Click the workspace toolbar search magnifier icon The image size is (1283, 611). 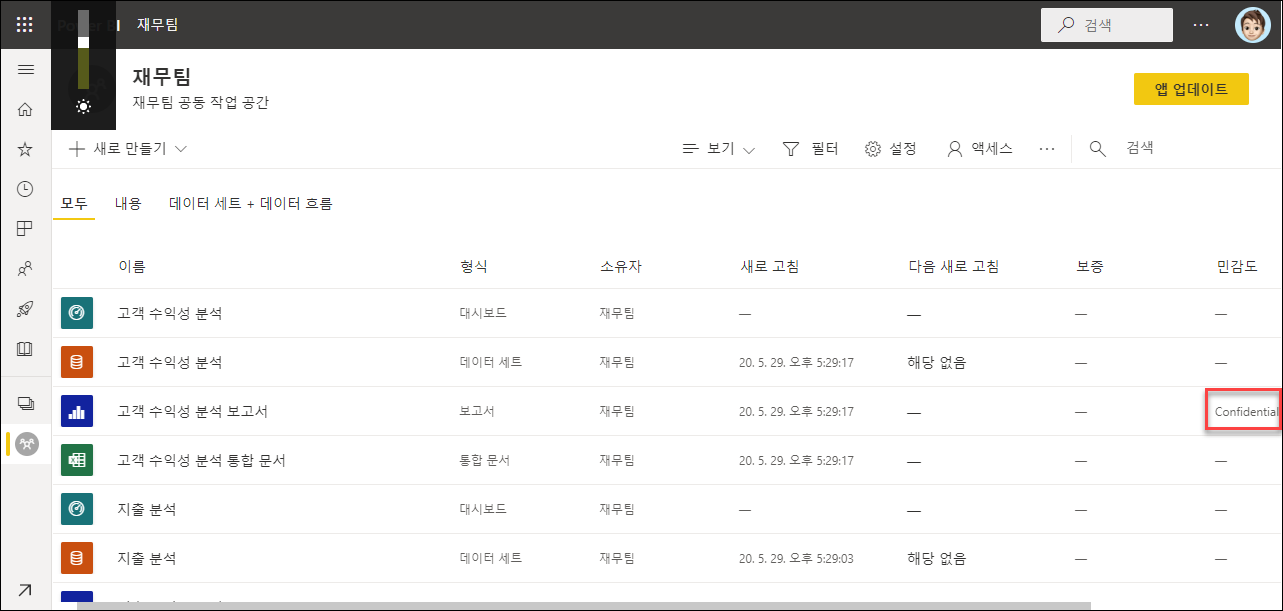1098,148
